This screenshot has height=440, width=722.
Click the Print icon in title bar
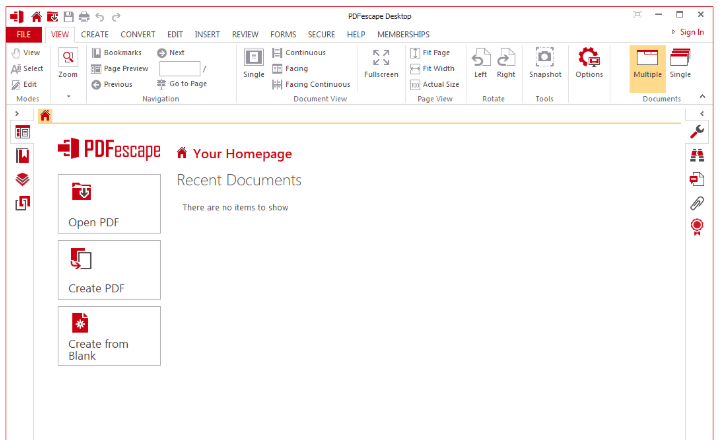pyautogui.click(x=84, y=17)
